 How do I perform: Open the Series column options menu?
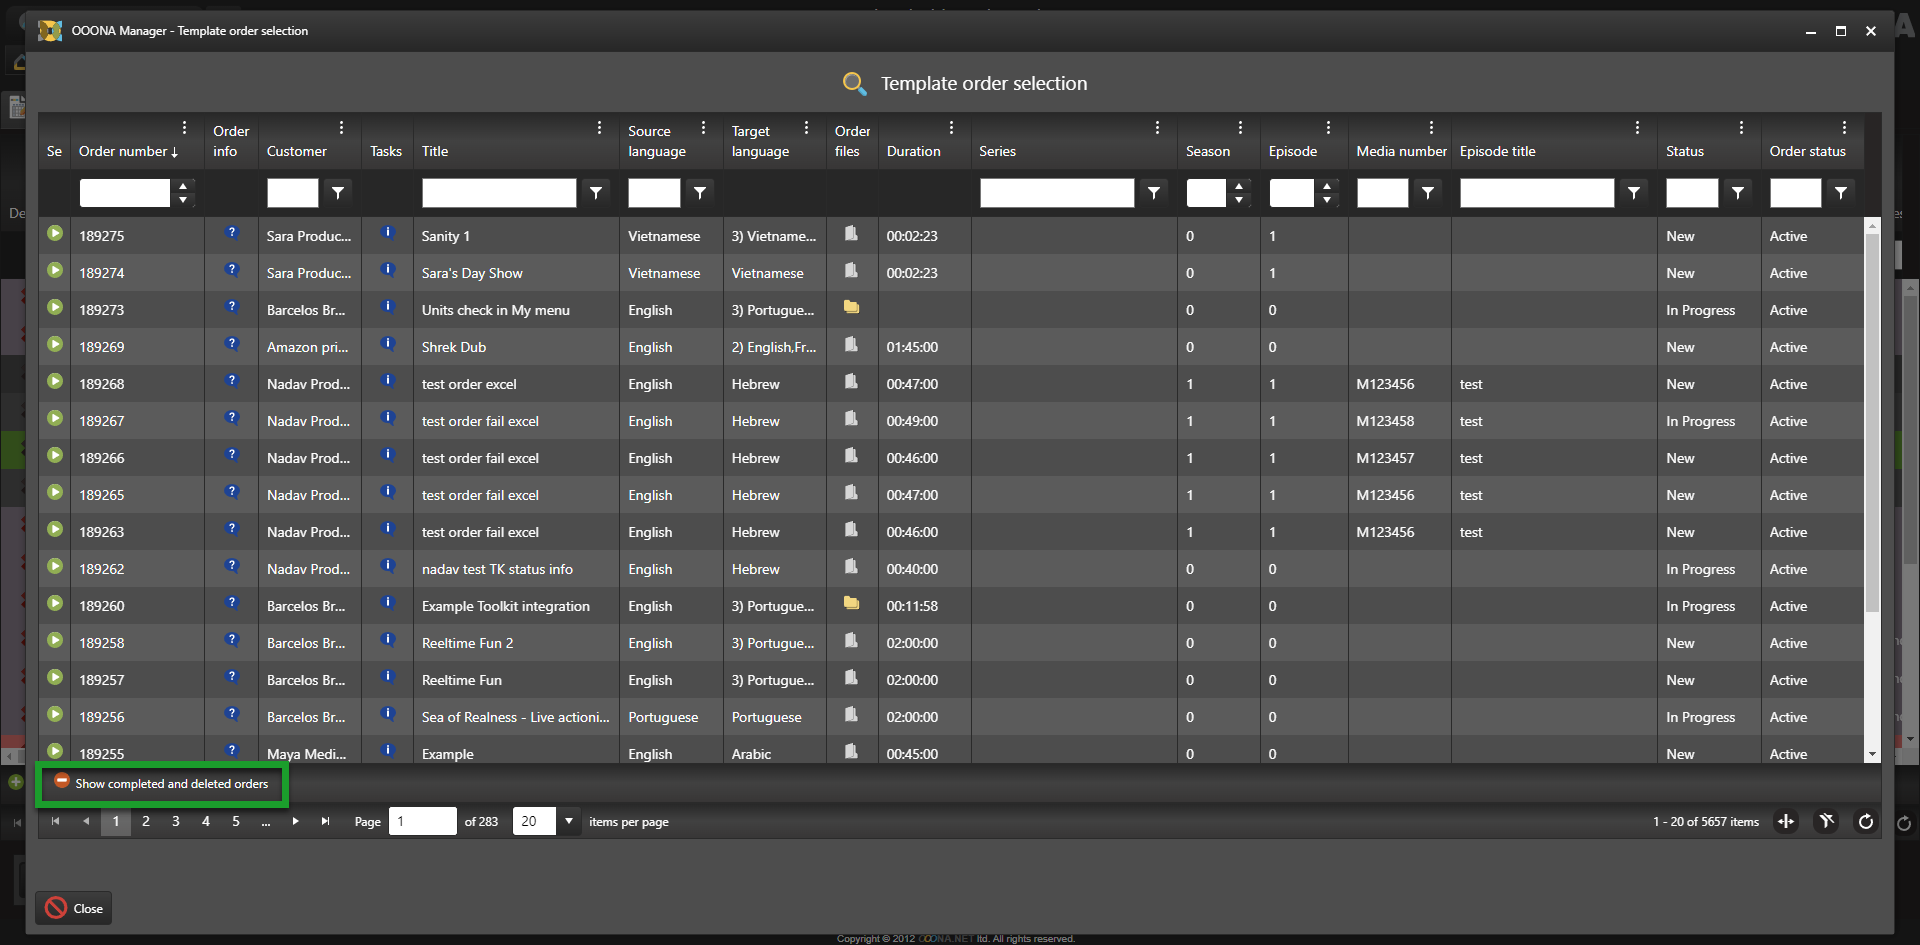[x=1157, y=128]
